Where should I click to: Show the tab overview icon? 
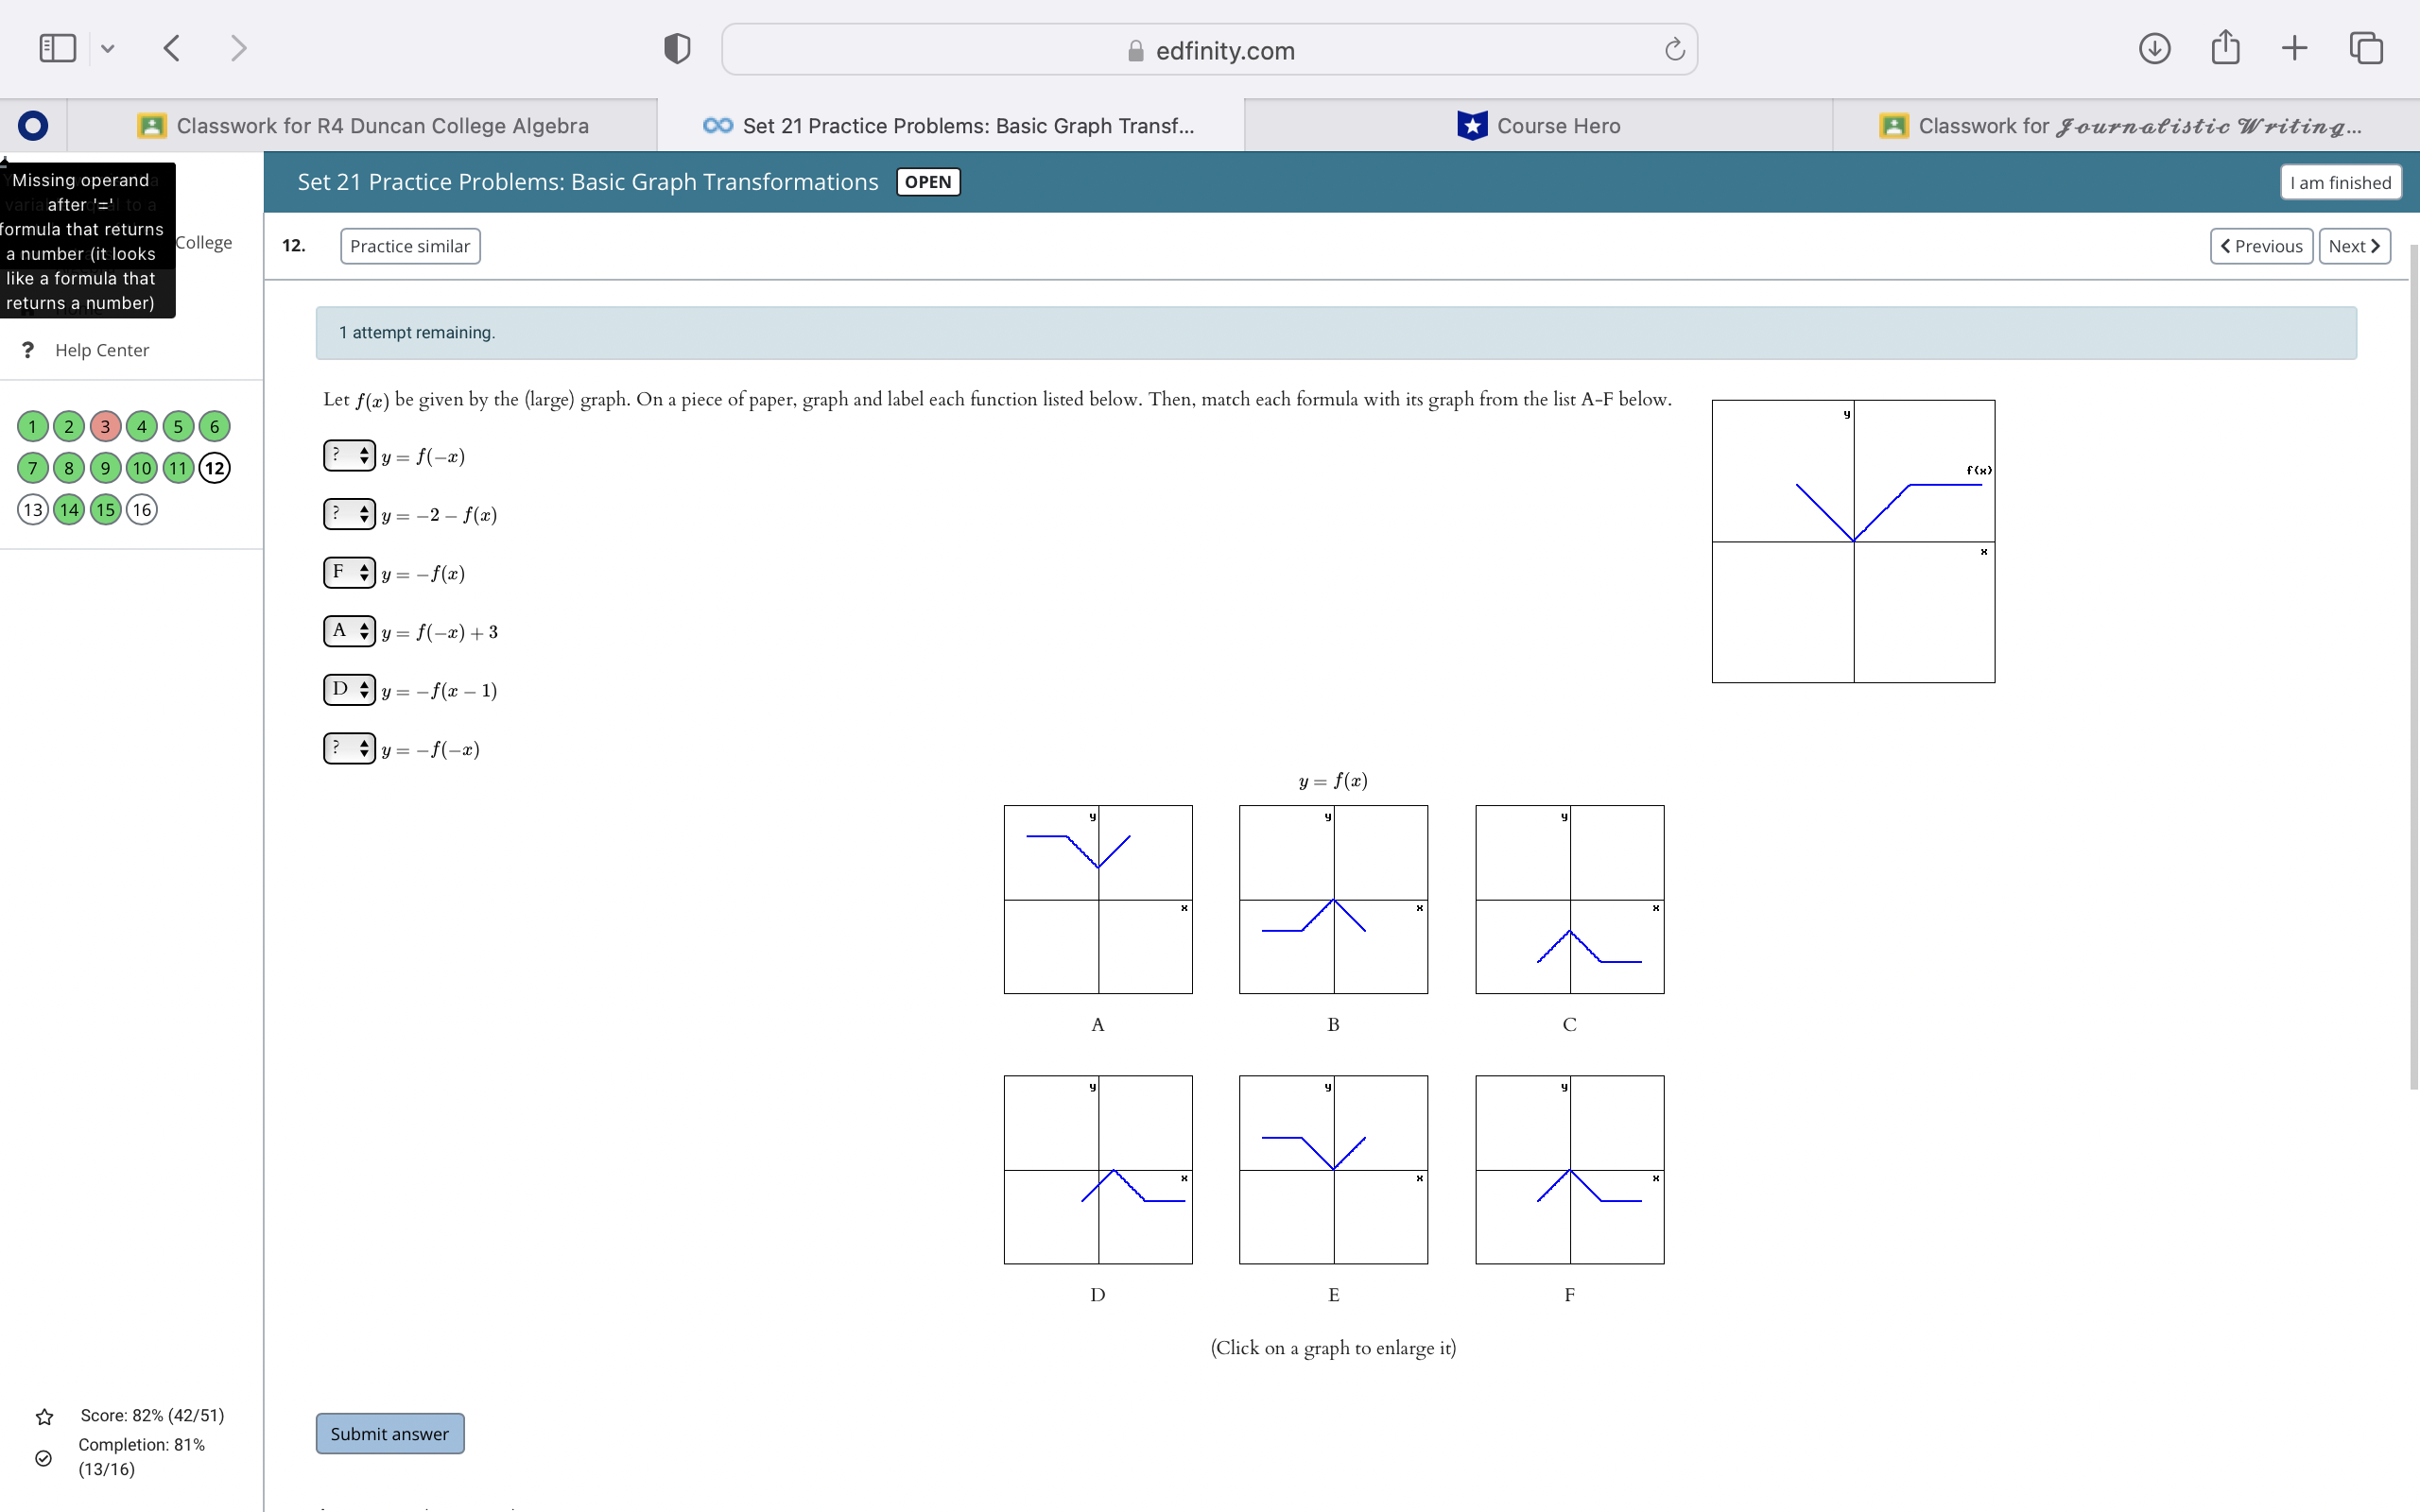click(x=2366, y=48)
